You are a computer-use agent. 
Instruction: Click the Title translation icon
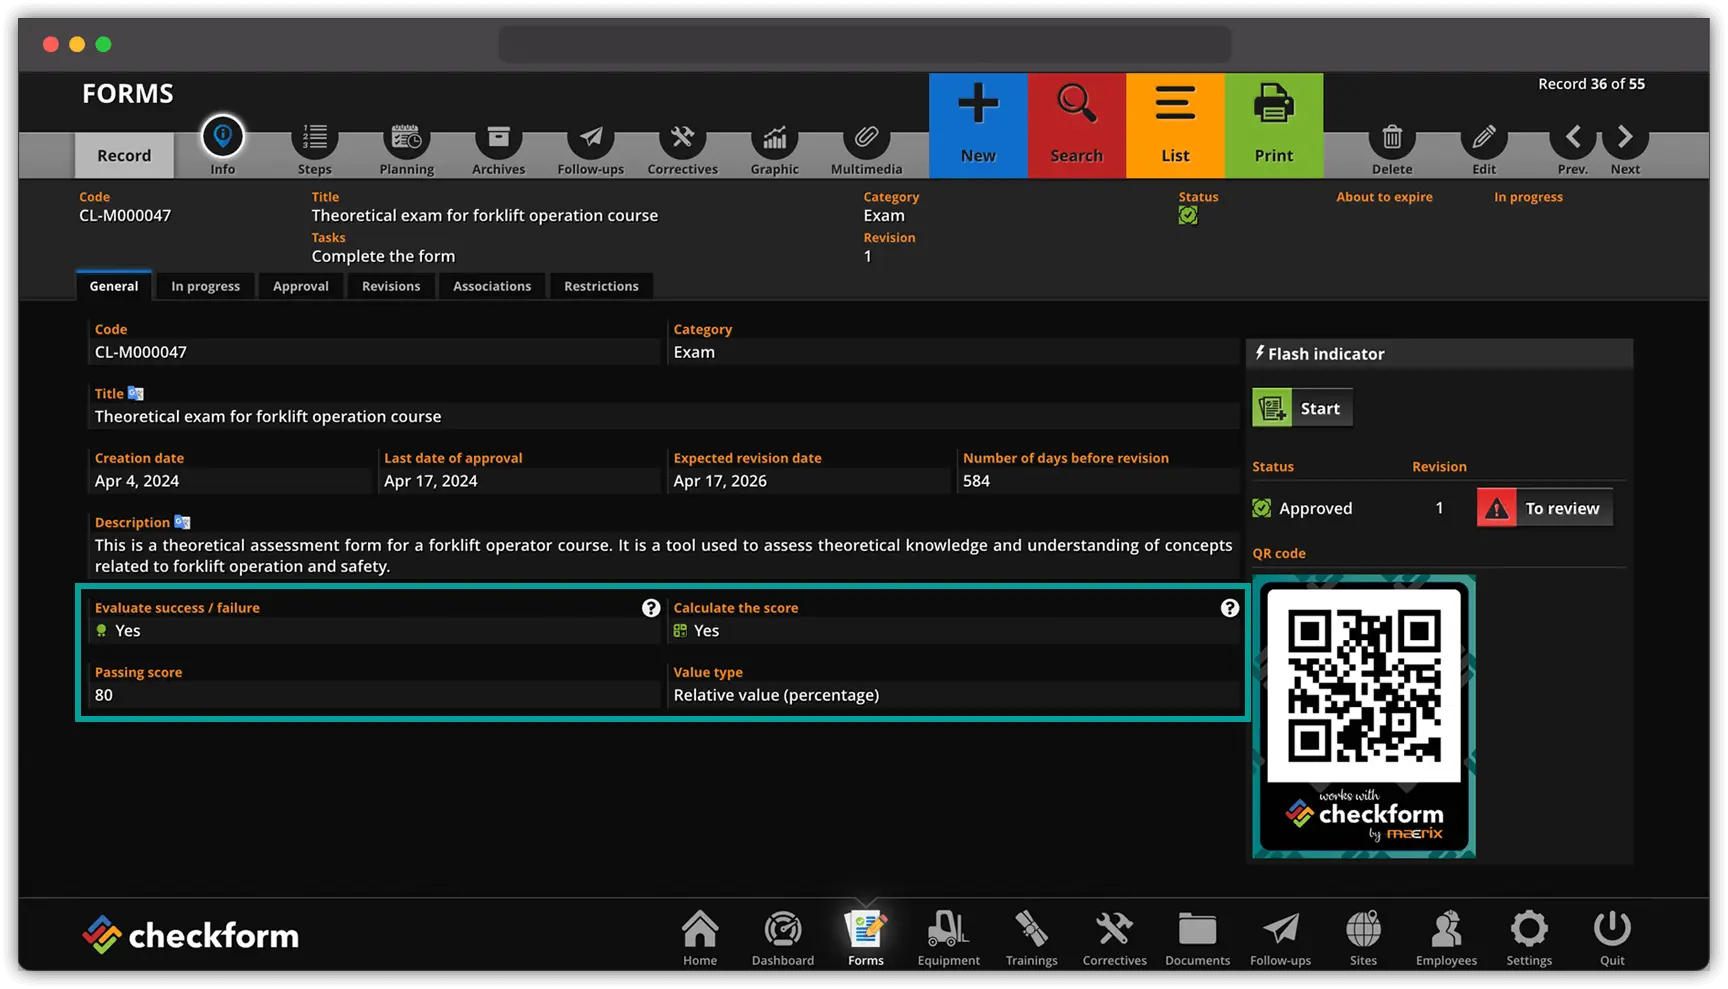pyautogui.click(x=136, y=393)
